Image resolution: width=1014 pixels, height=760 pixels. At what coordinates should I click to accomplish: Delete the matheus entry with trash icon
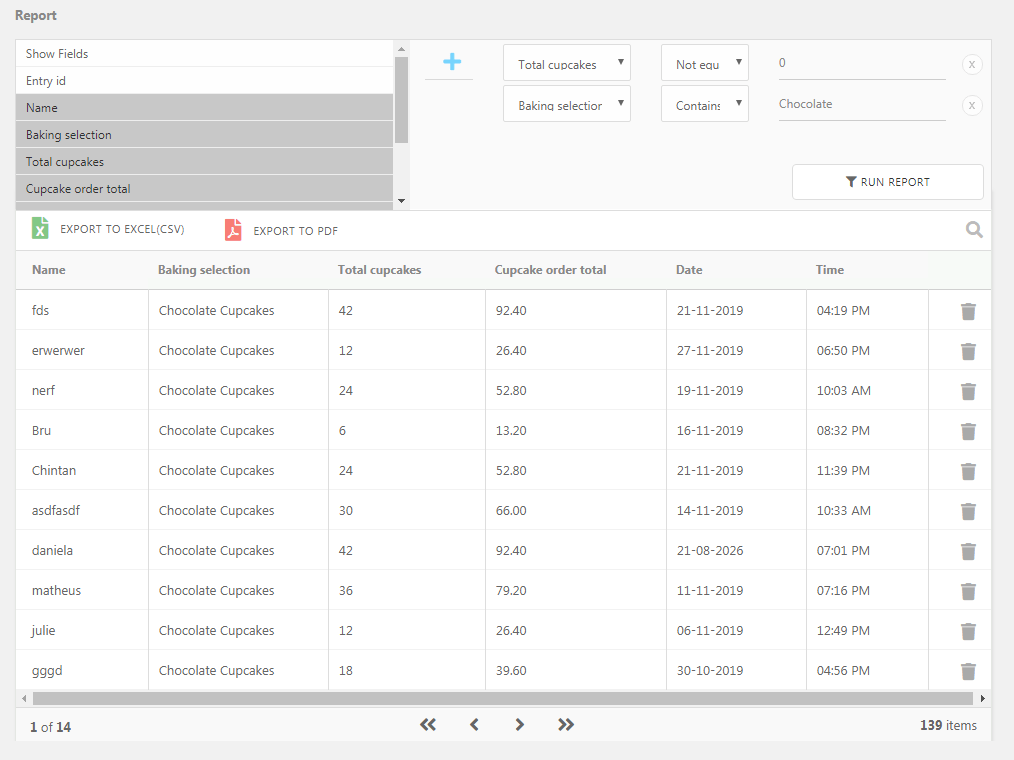pyautogui.click(x=968, y=591)
